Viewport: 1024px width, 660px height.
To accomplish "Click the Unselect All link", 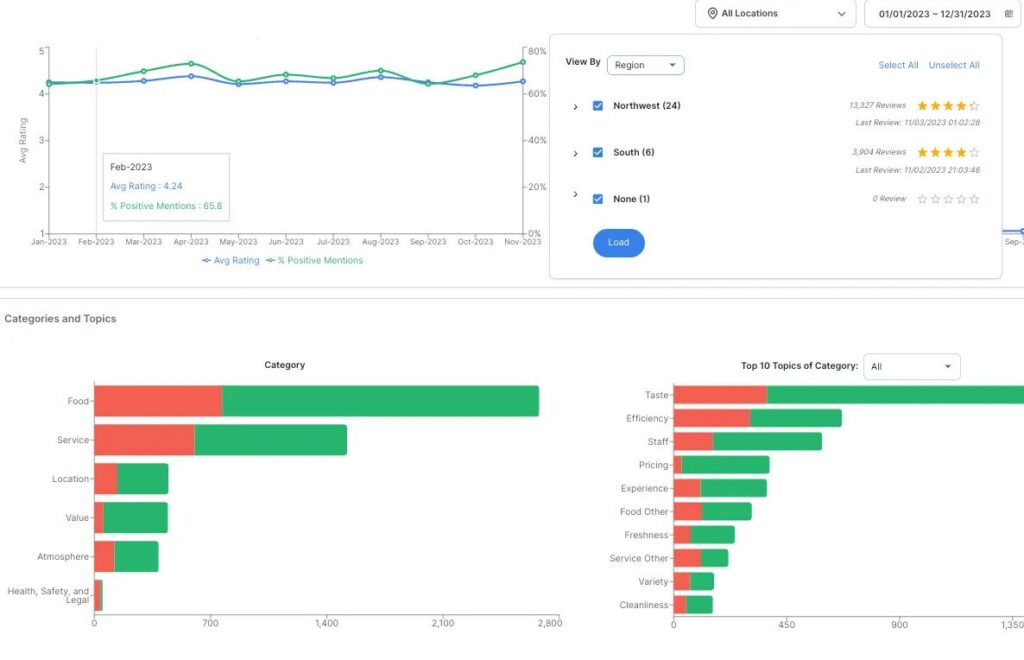I will (x=953, y=65).
